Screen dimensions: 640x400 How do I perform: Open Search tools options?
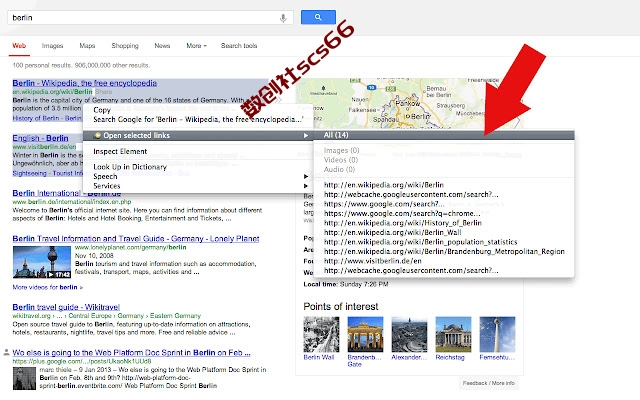239,46
